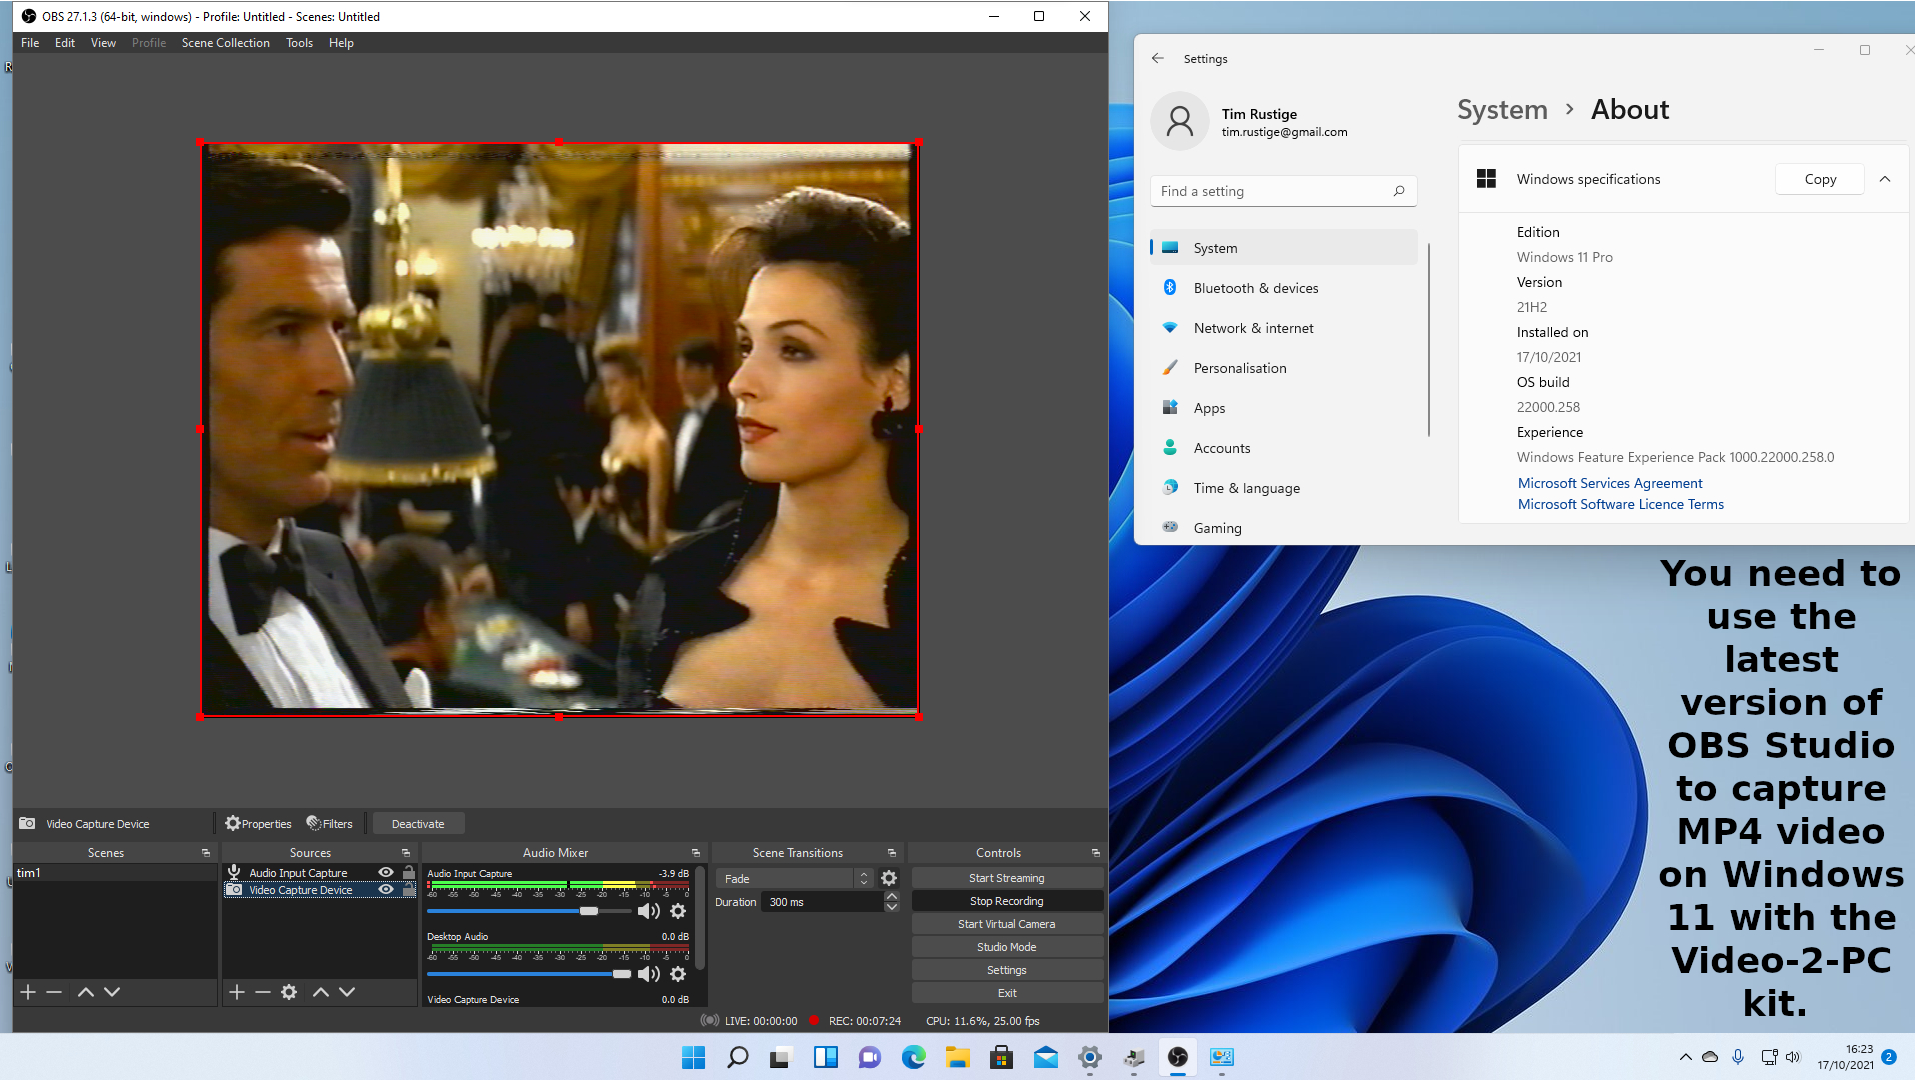Image resolution: width=1917 pixels, height=1080 pixels.
Task: Move the scene down in the Scenes panel
Action: point(112,992)
